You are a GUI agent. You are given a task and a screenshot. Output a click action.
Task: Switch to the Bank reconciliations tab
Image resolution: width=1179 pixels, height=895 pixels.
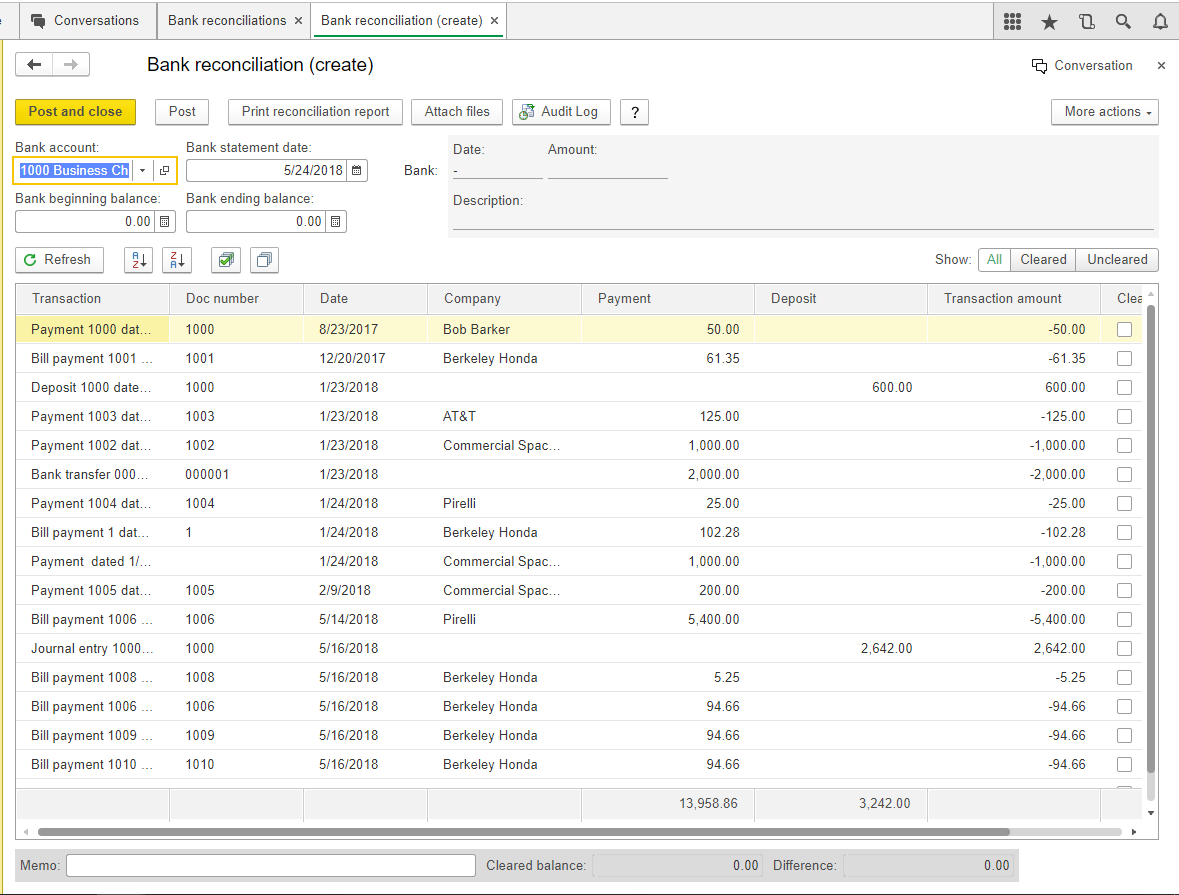(x=227, y=20)
